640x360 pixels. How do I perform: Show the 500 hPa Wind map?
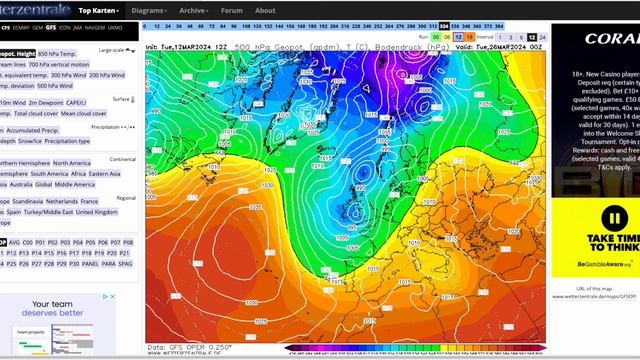coord(55,86)
